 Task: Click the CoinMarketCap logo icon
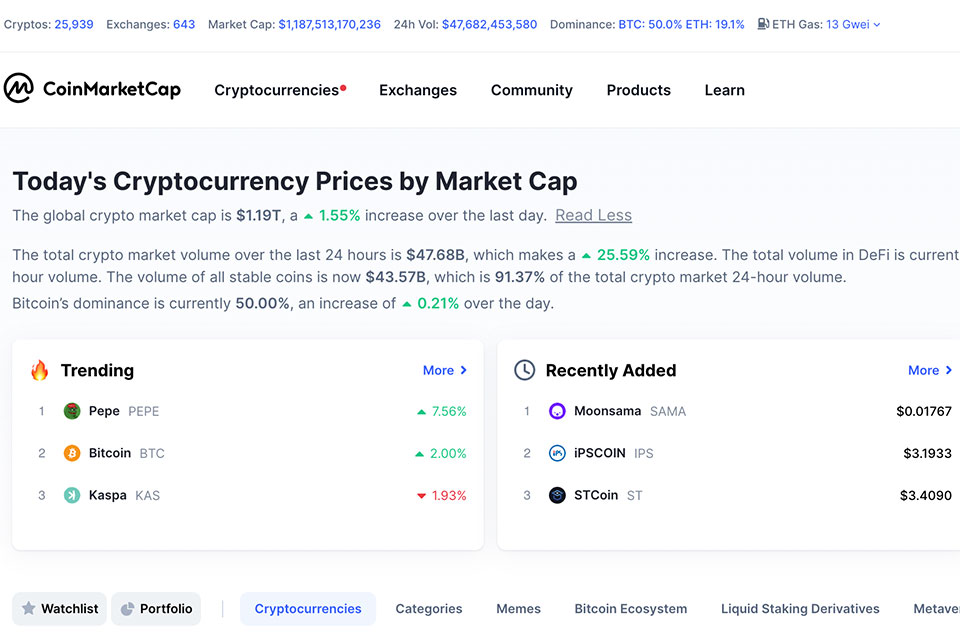click(19, 89)
